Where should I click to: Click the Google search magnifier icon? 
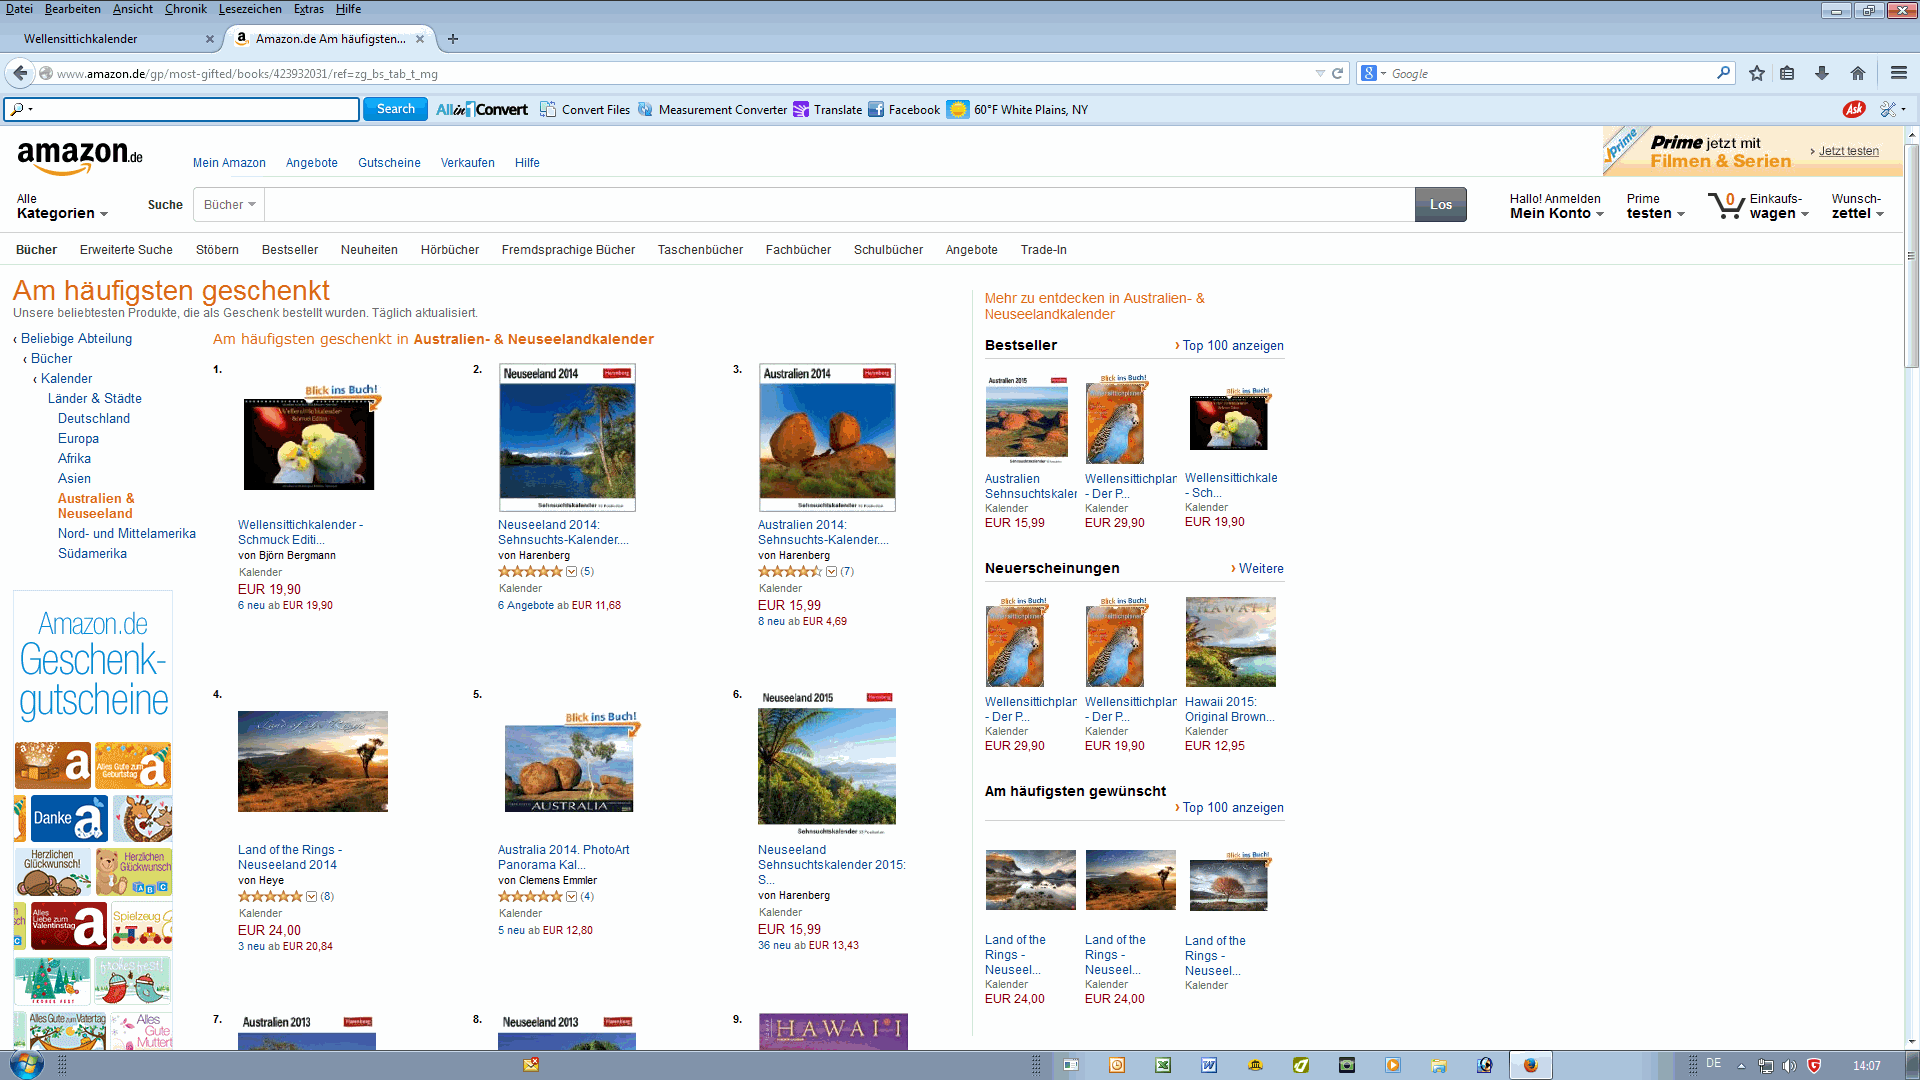[1724, 73]
